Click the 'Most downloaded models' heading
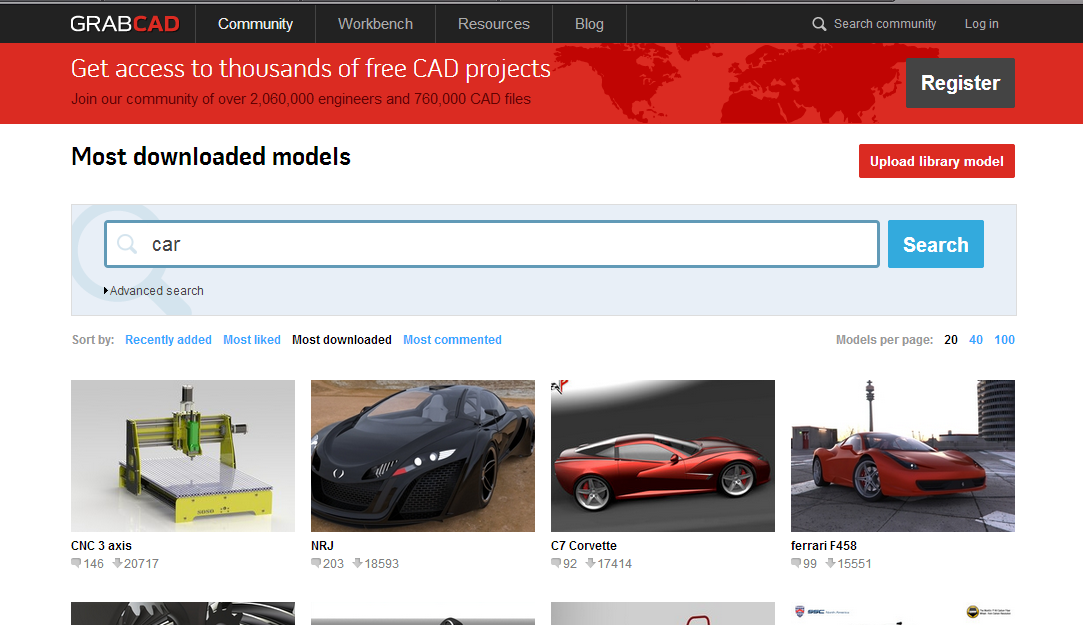The width and height of the screenshot is (1083, 625). click(x=211, y=157)
